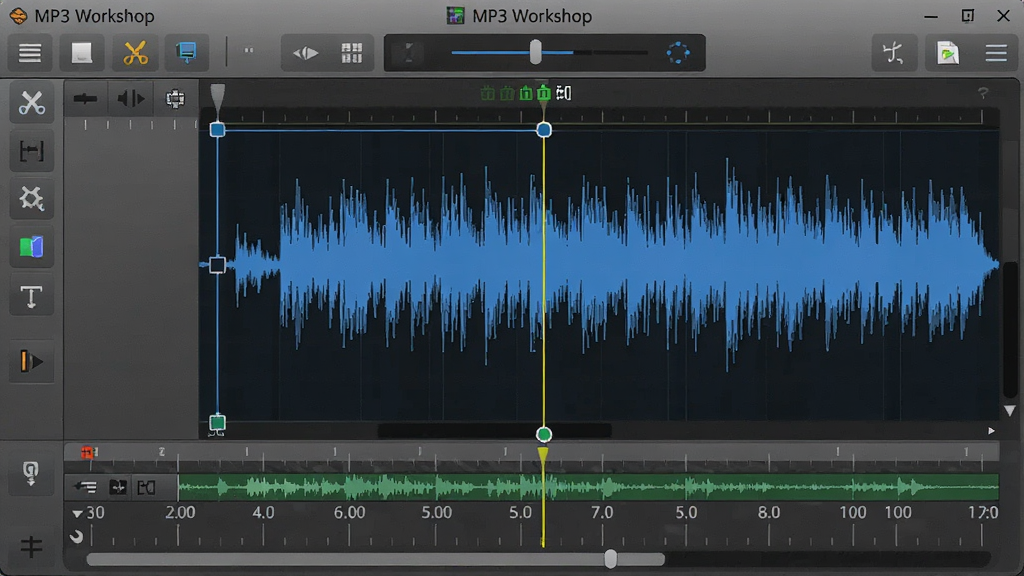Click the green square handle at bottom-left of the waveform
1024x576 pixels.
pos(217,423)
